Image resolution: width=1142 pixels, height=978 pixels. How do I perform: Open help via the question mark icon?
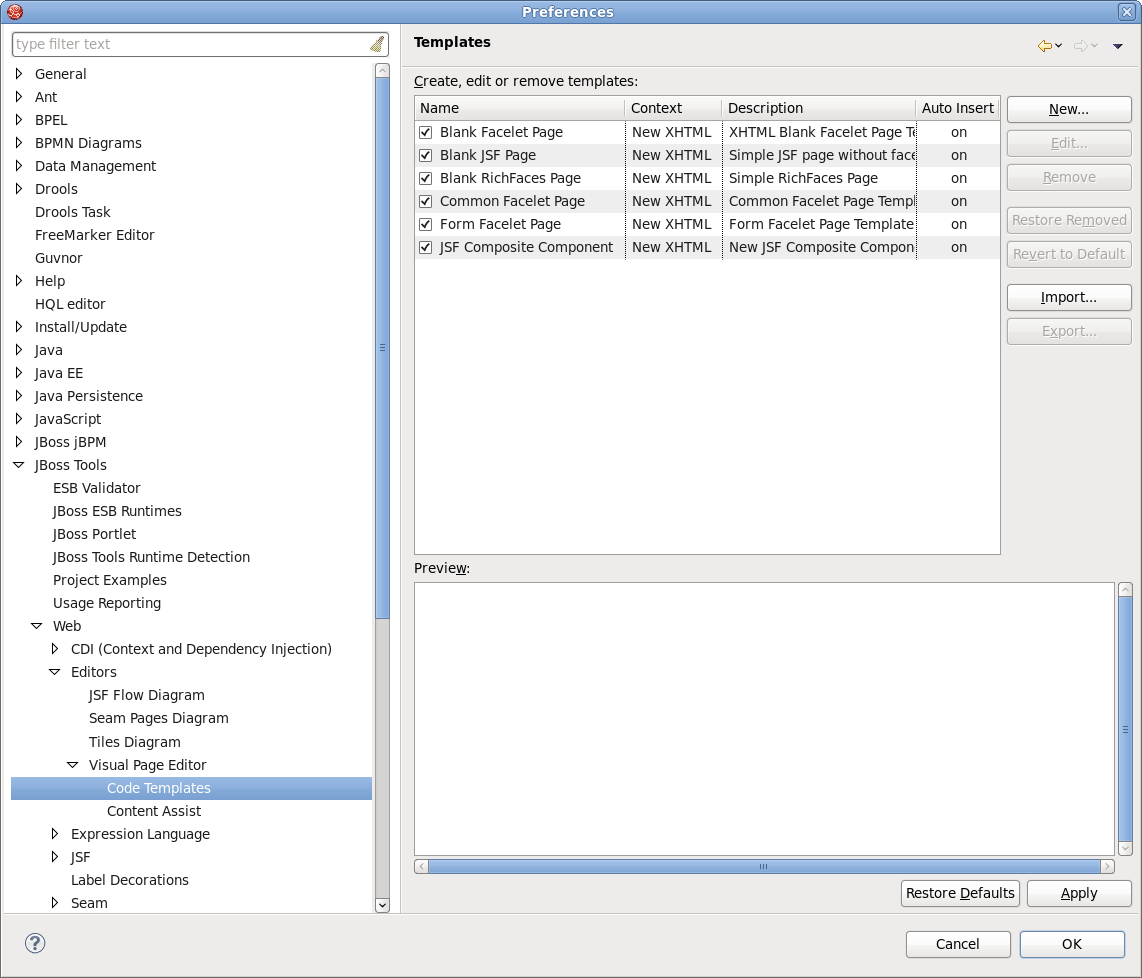[x=35, y=943]
